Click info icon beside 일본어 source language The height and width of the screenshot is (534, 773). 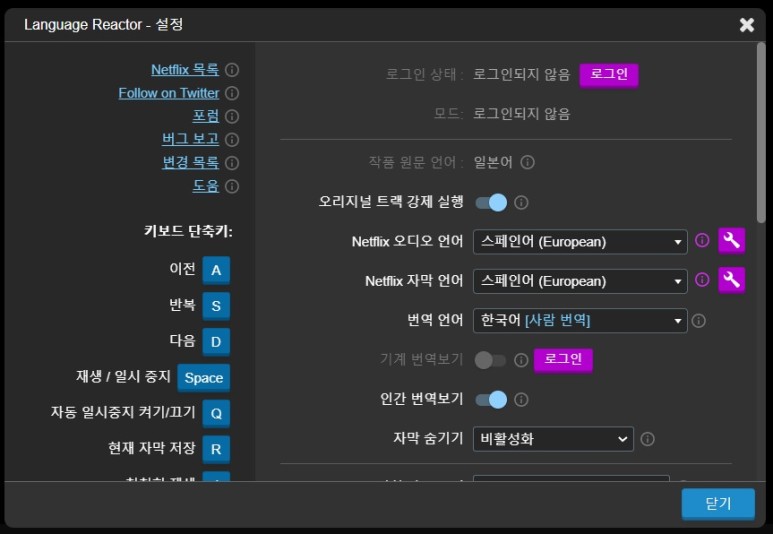point(527,162)
